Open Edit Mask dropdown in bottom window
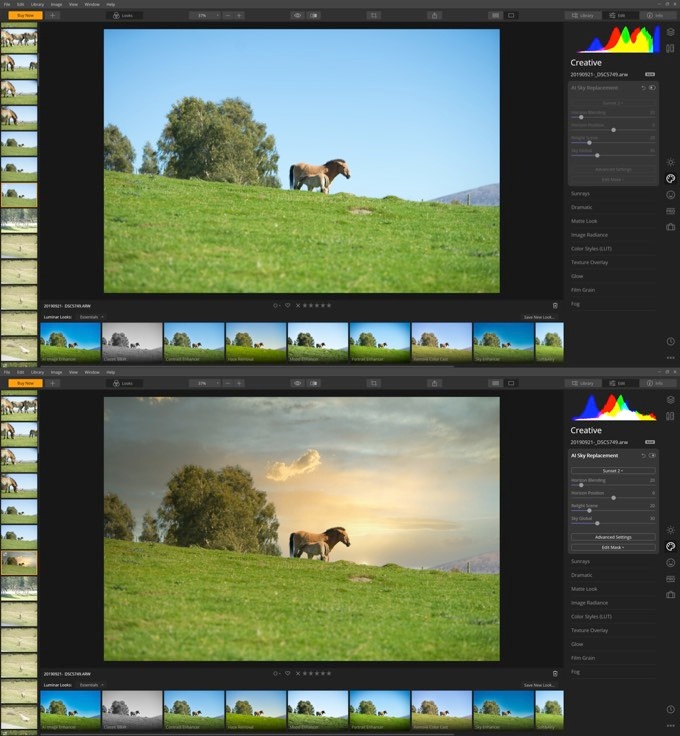The height and width of the screenshot is (736, 680). point(613,547)
